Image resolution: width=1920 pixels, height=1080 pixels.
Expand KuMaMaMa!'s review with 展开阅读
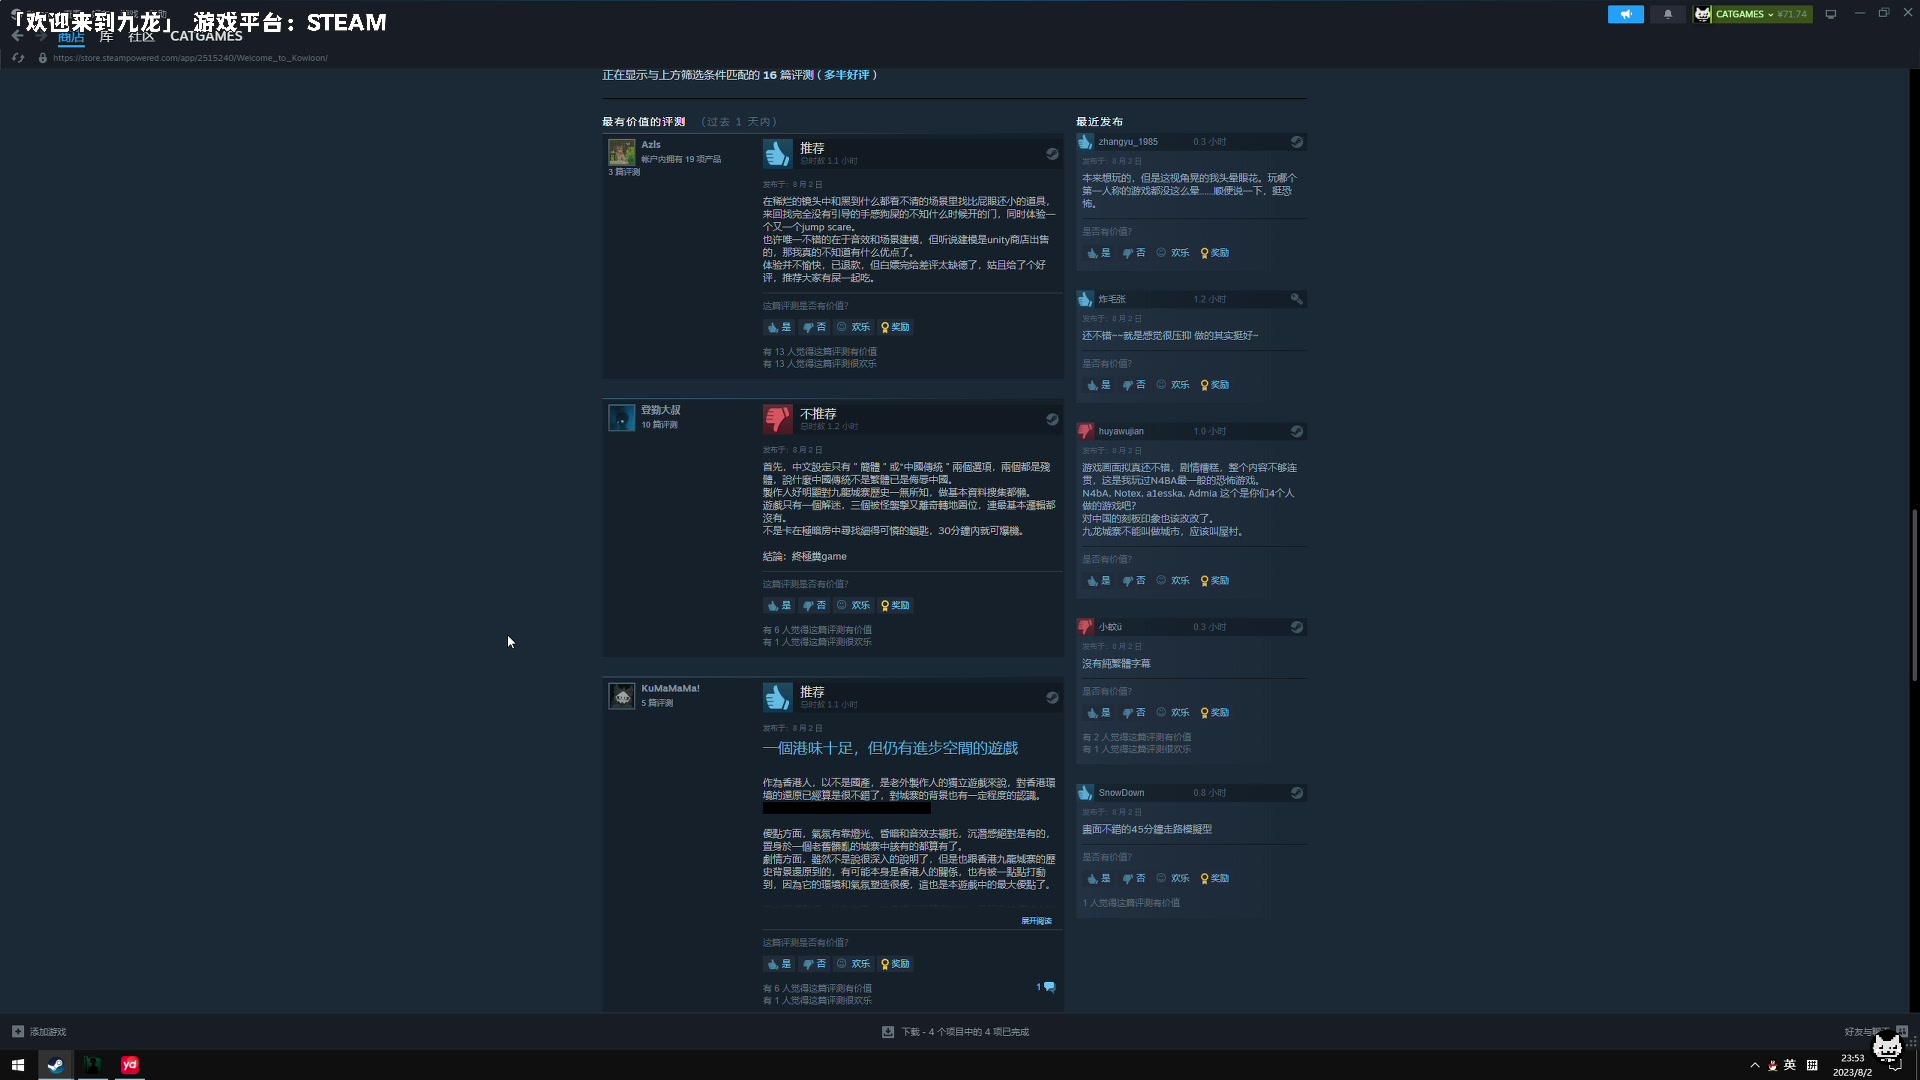tap(1036, 921)
